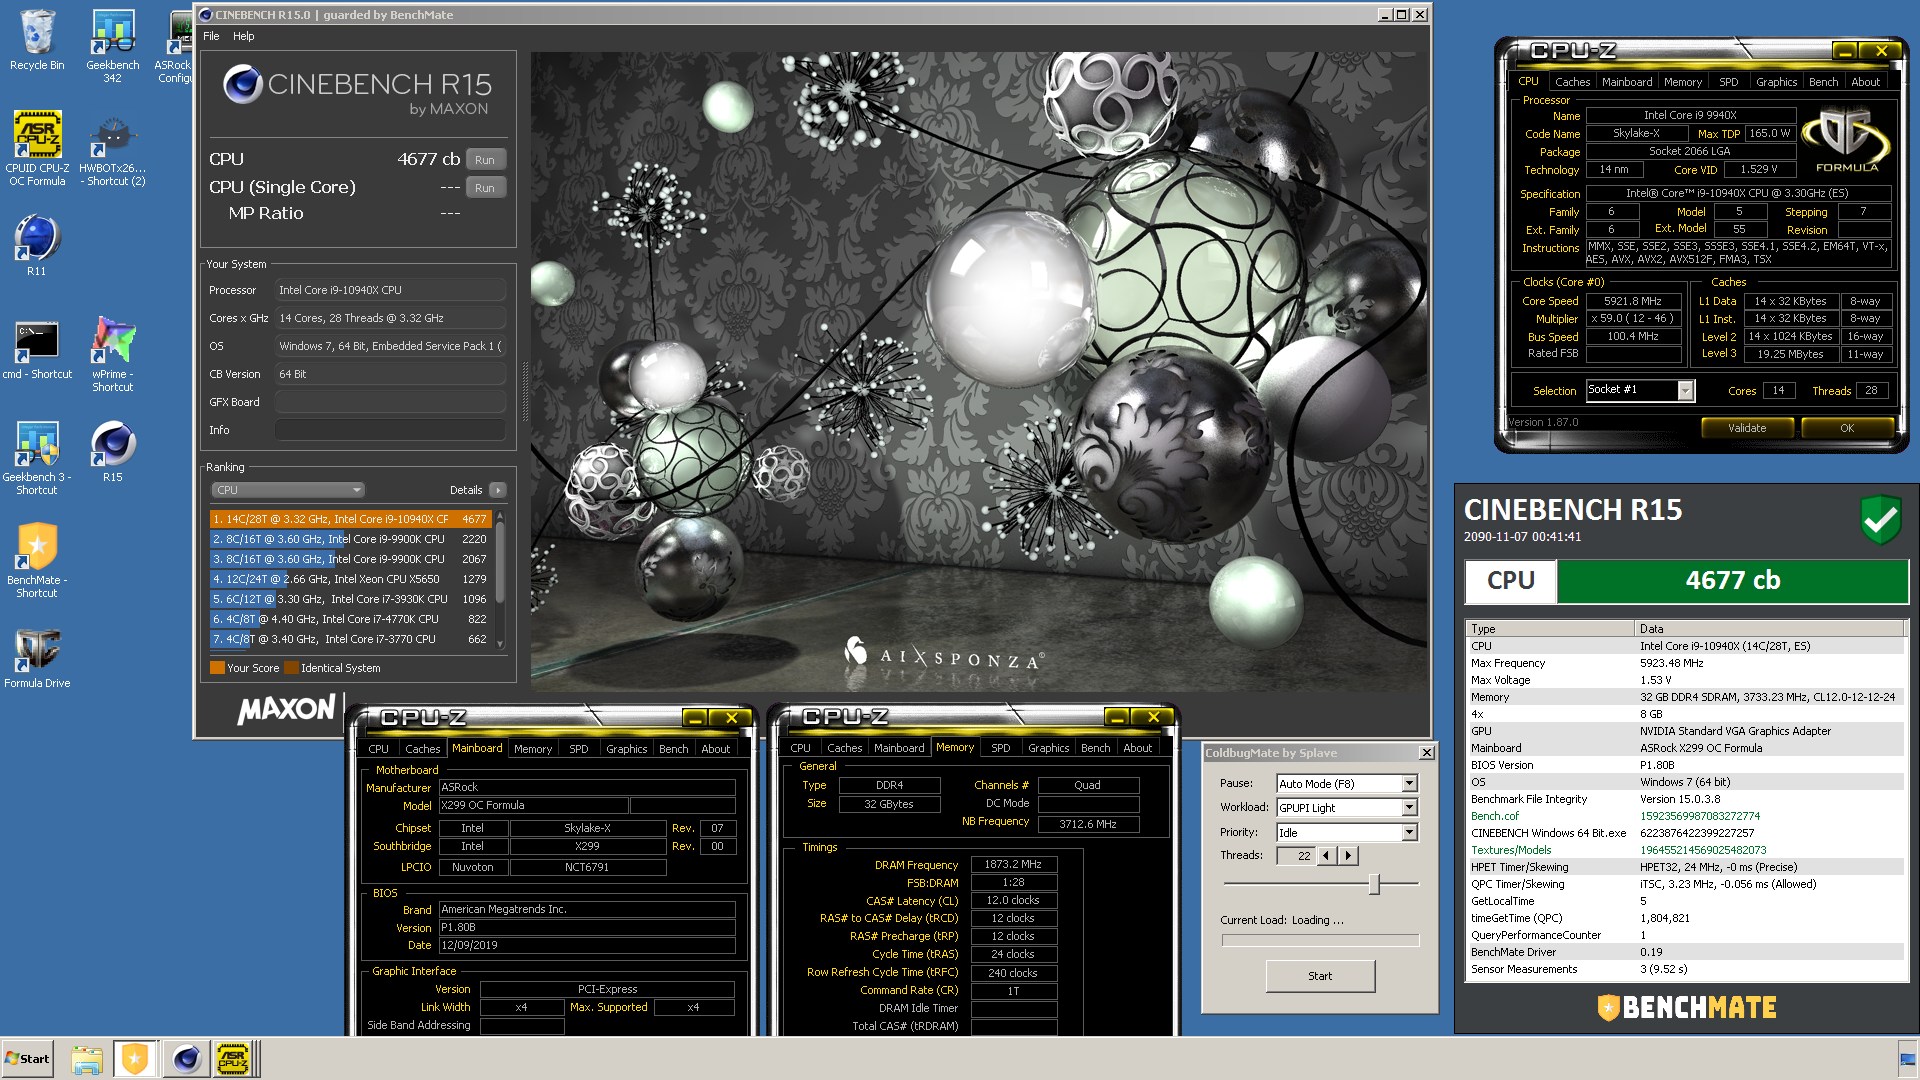
Task: Switch to BenchMate in the taskbar
Action: click(x=135, y=1059)
